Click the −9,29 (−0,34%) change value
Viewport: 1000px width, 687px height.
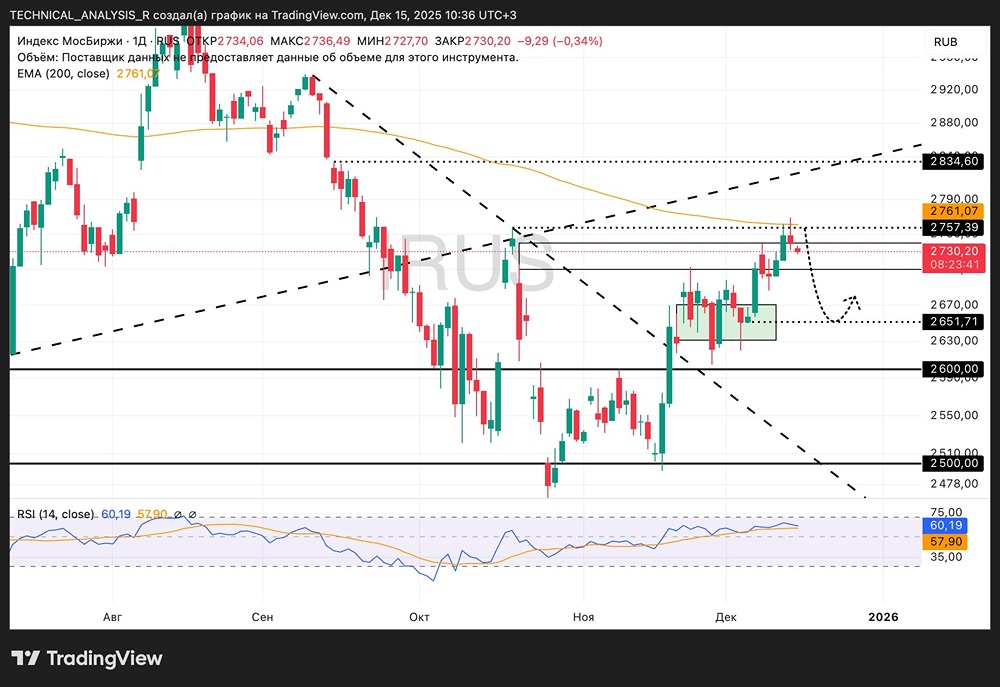[x=559, y=41]
